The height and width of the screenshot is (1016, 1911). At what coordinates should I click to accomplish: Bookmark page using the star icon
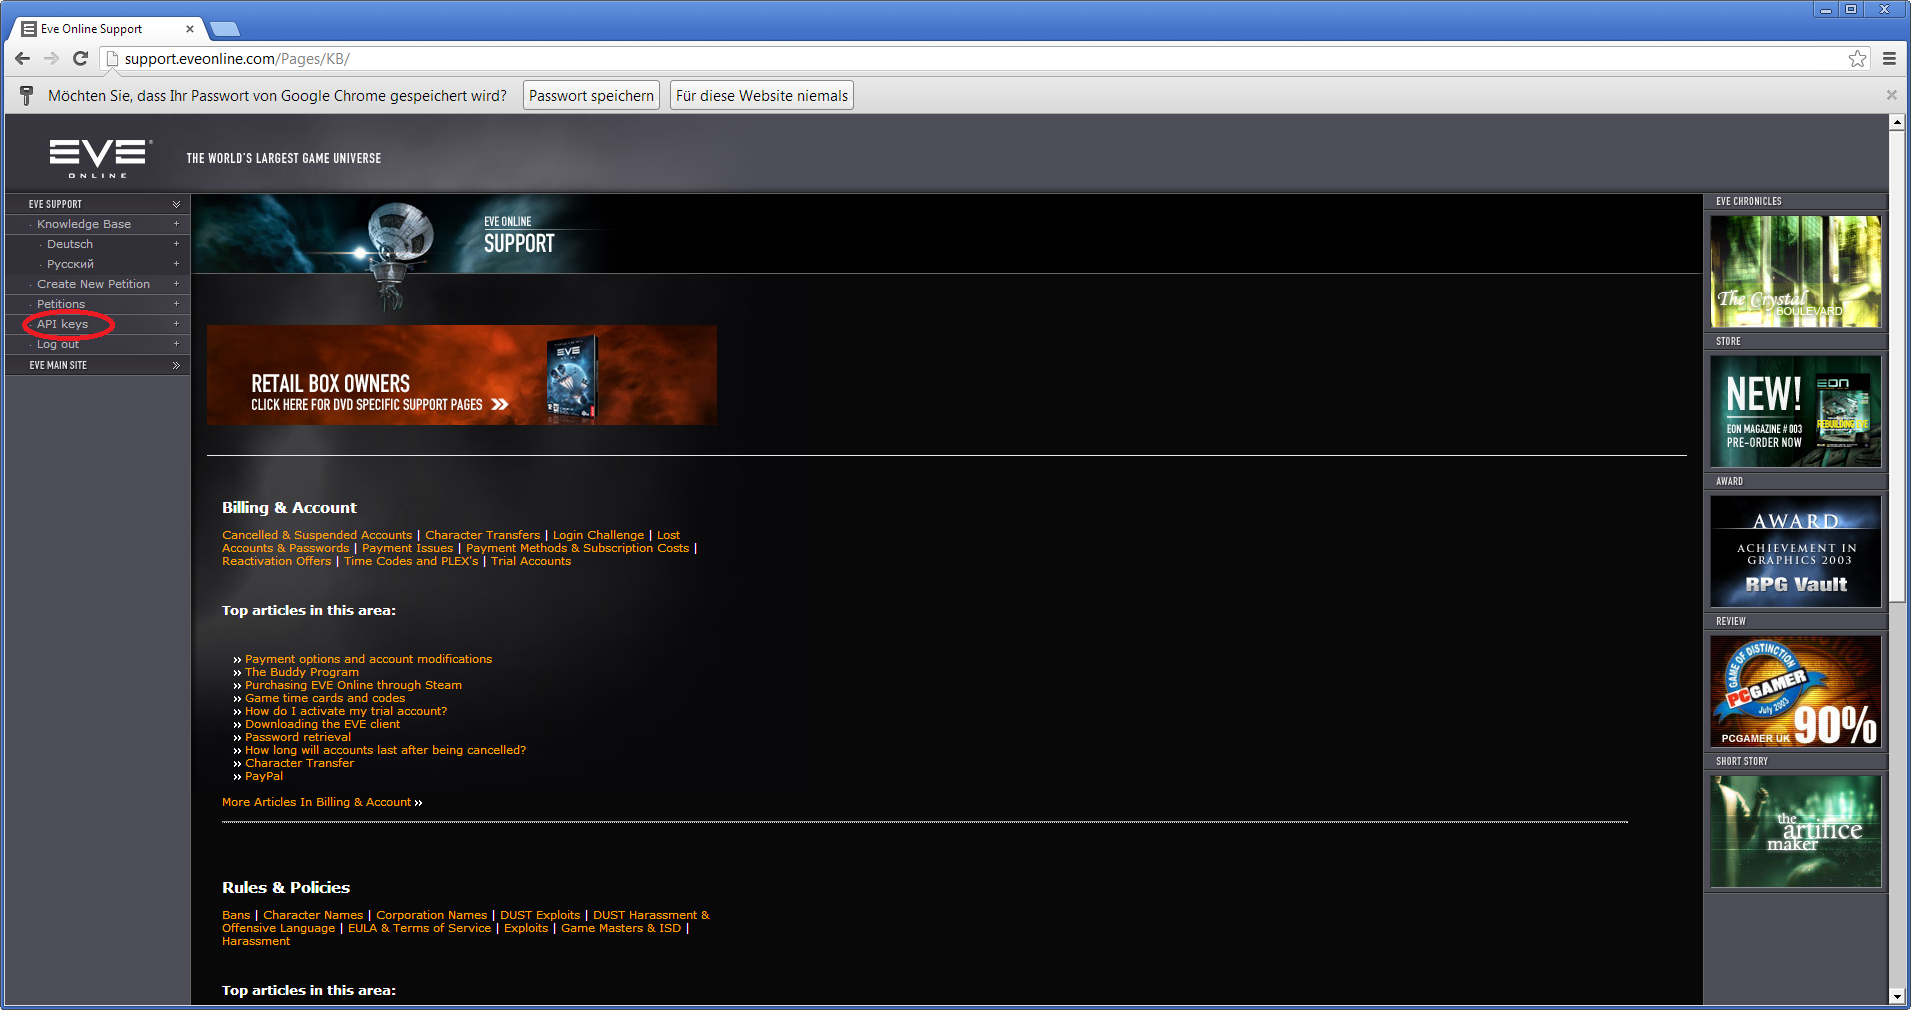[x=1857, y=59]
